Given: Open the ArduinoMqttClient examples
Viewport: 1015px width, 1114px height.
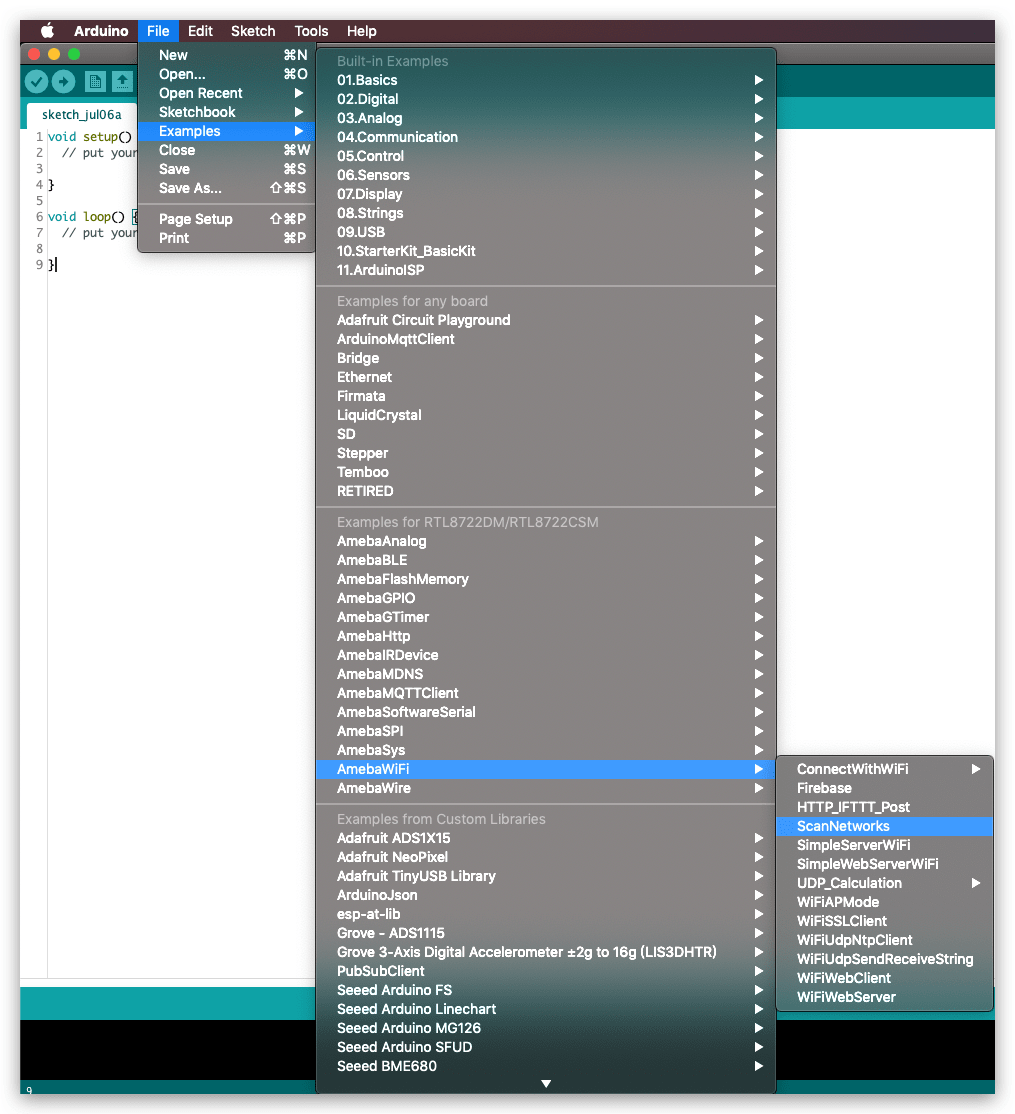Looking at the screenshot, I should [546, 339].
